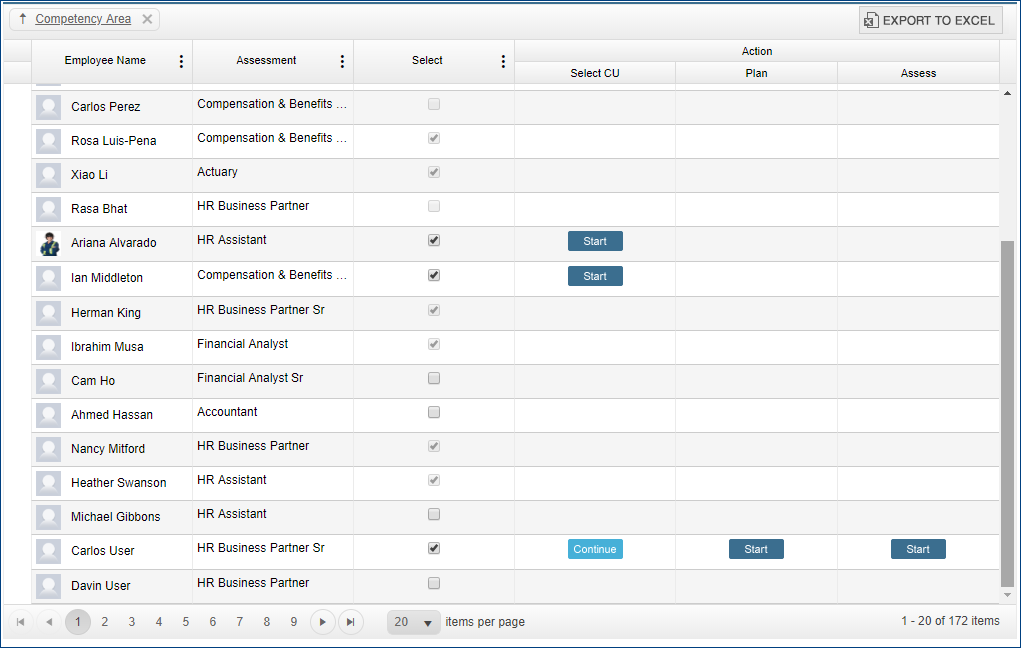Open the Select column menu
Screen dimensions: 1021x648
tap(503, 61)
